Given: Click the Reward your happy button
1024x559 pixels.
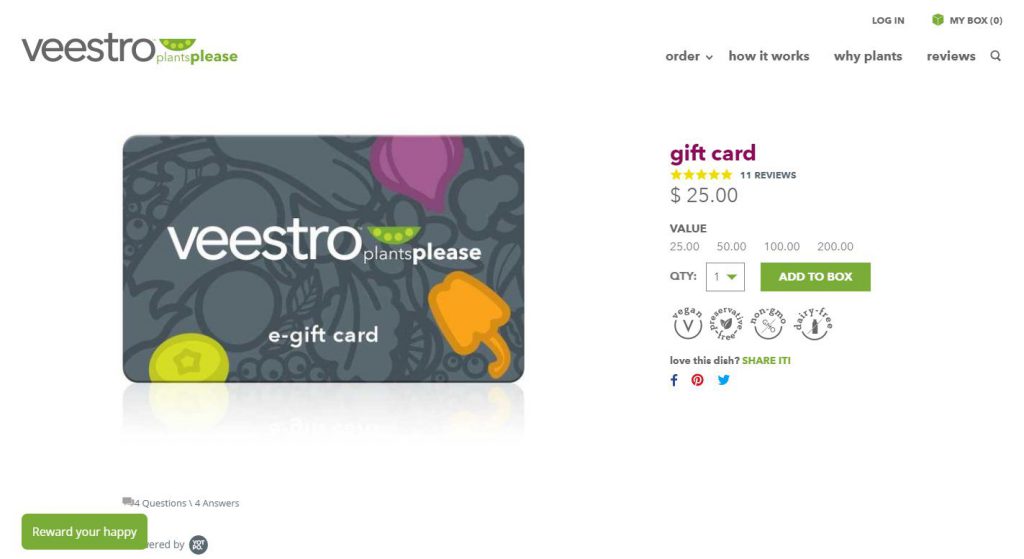Looking at the screenshot, I should click(x=84, y=532).
